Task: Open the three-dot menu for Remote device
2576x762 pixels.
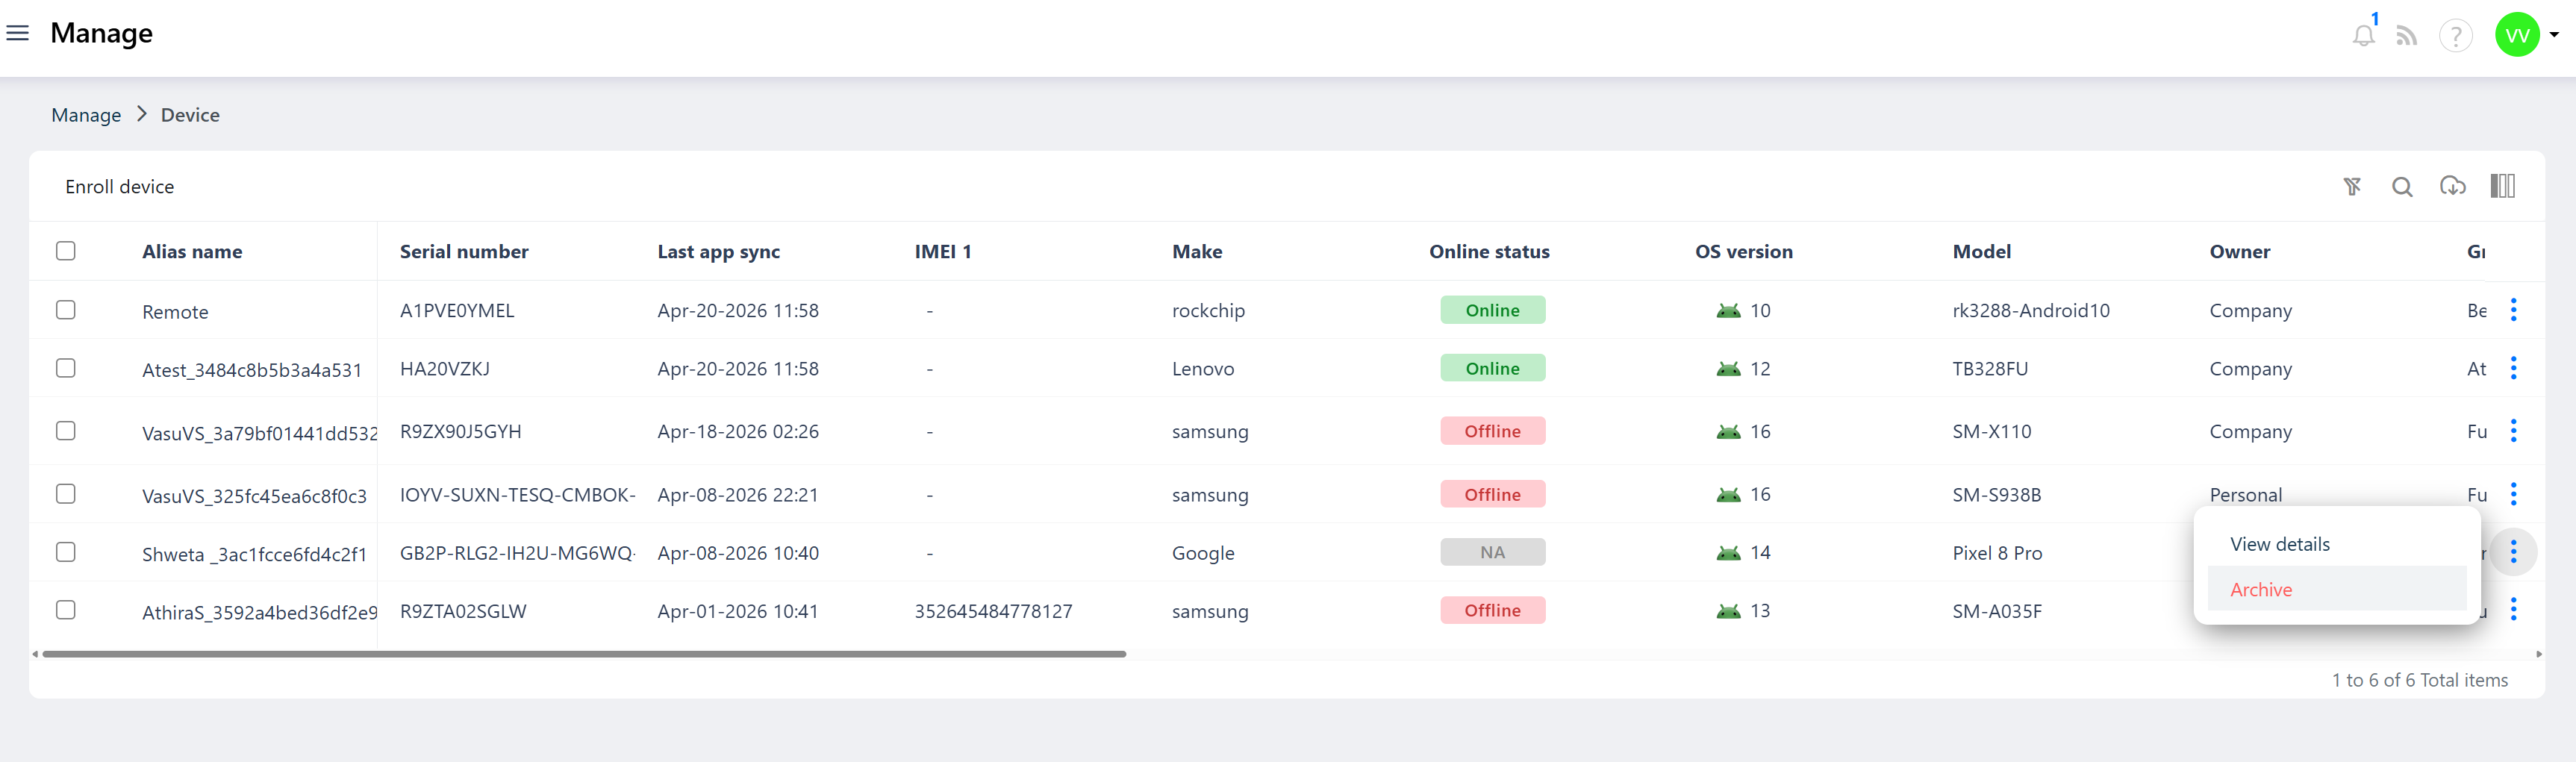Action: click(x=2513, y=310)
